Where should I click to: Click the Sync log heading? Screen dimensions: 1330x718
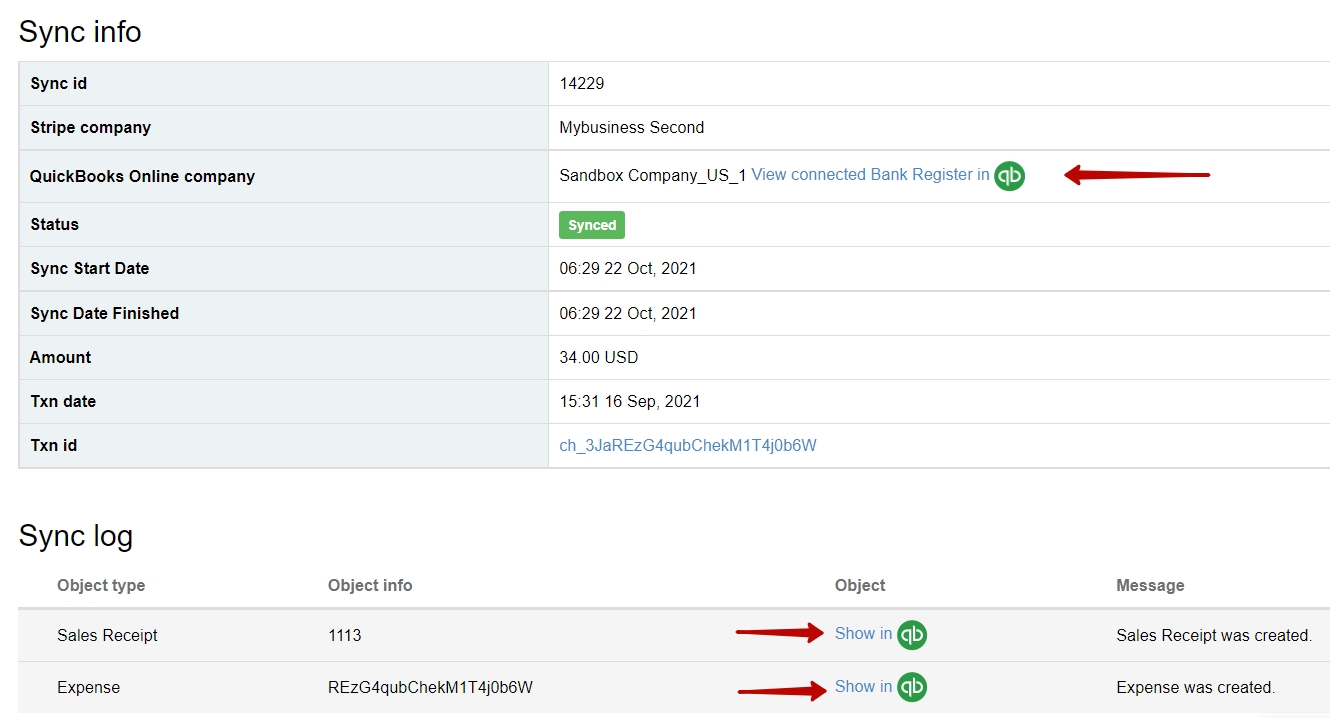pos(76,536)
